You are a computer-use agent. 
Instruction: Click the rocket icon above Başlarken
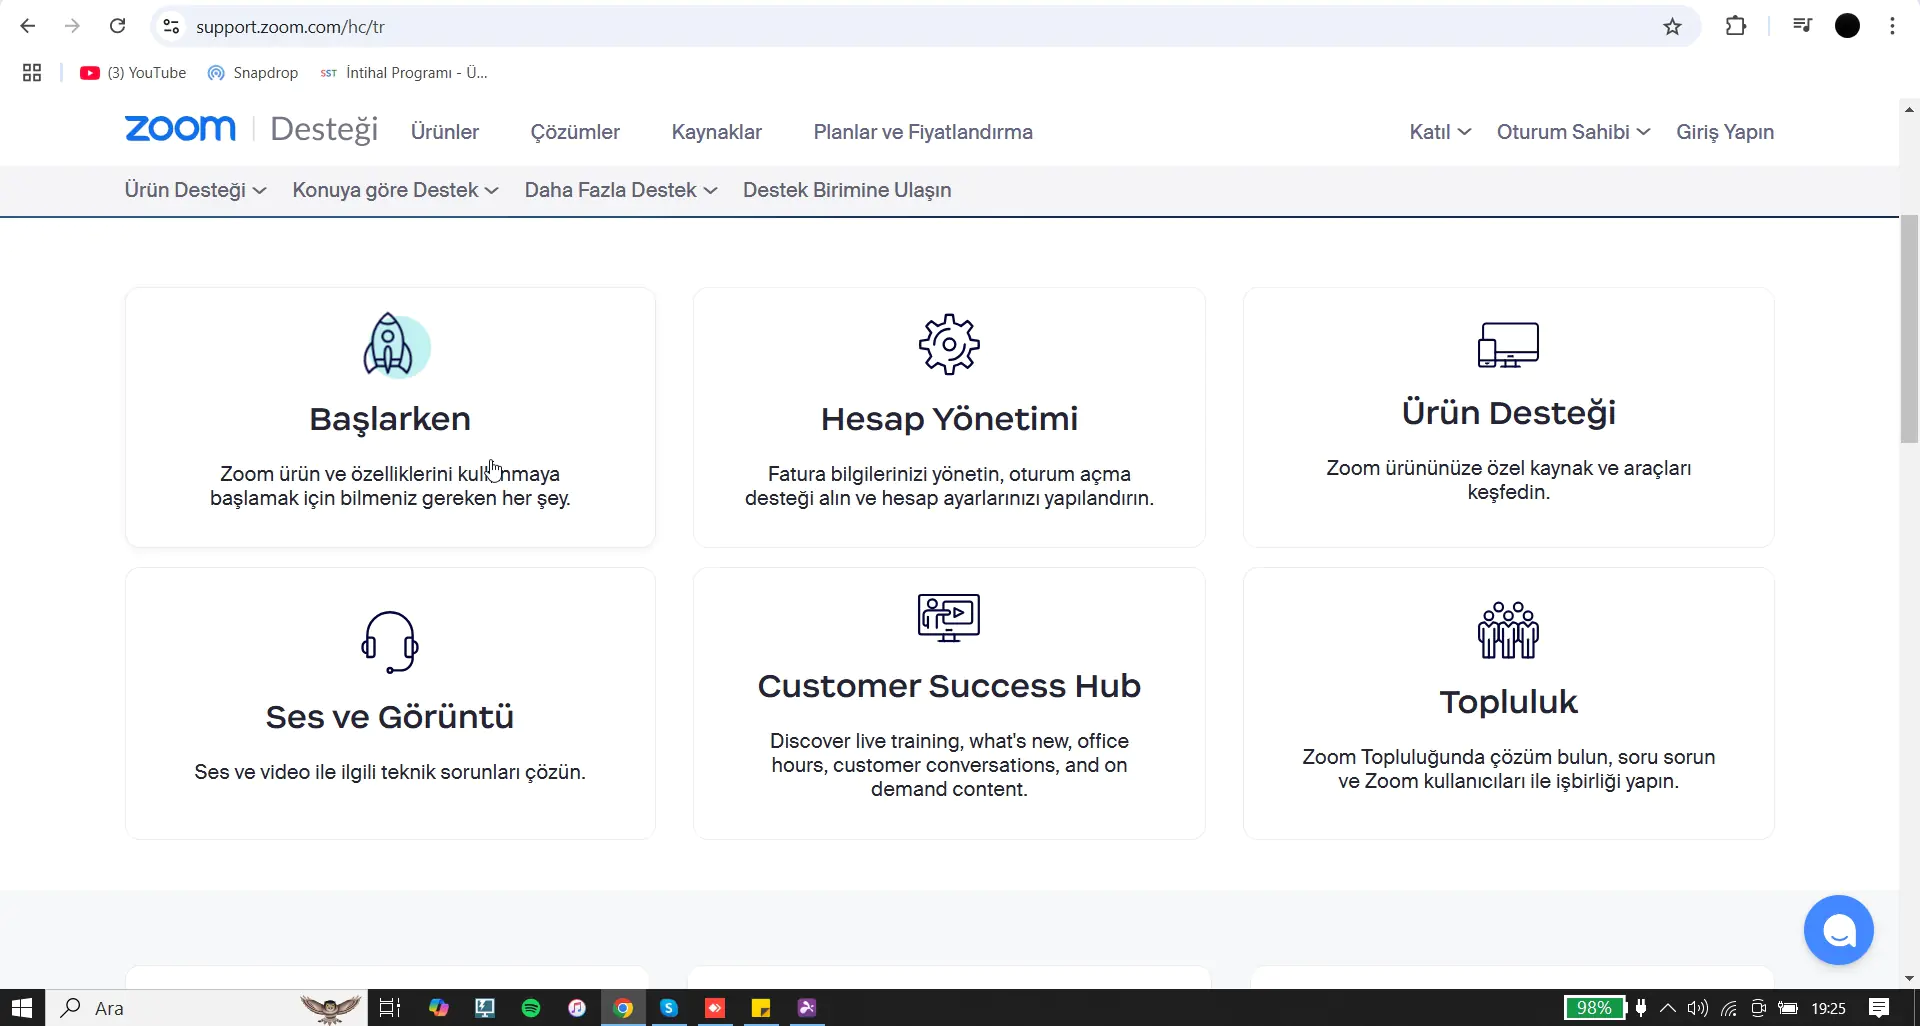click(x=390, y=345)
